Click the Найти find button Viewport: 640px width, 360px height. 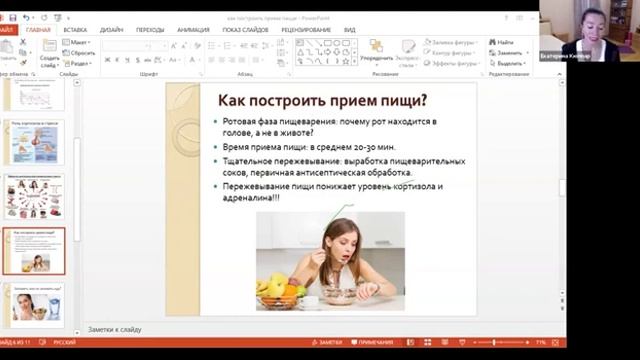point(502,42)
